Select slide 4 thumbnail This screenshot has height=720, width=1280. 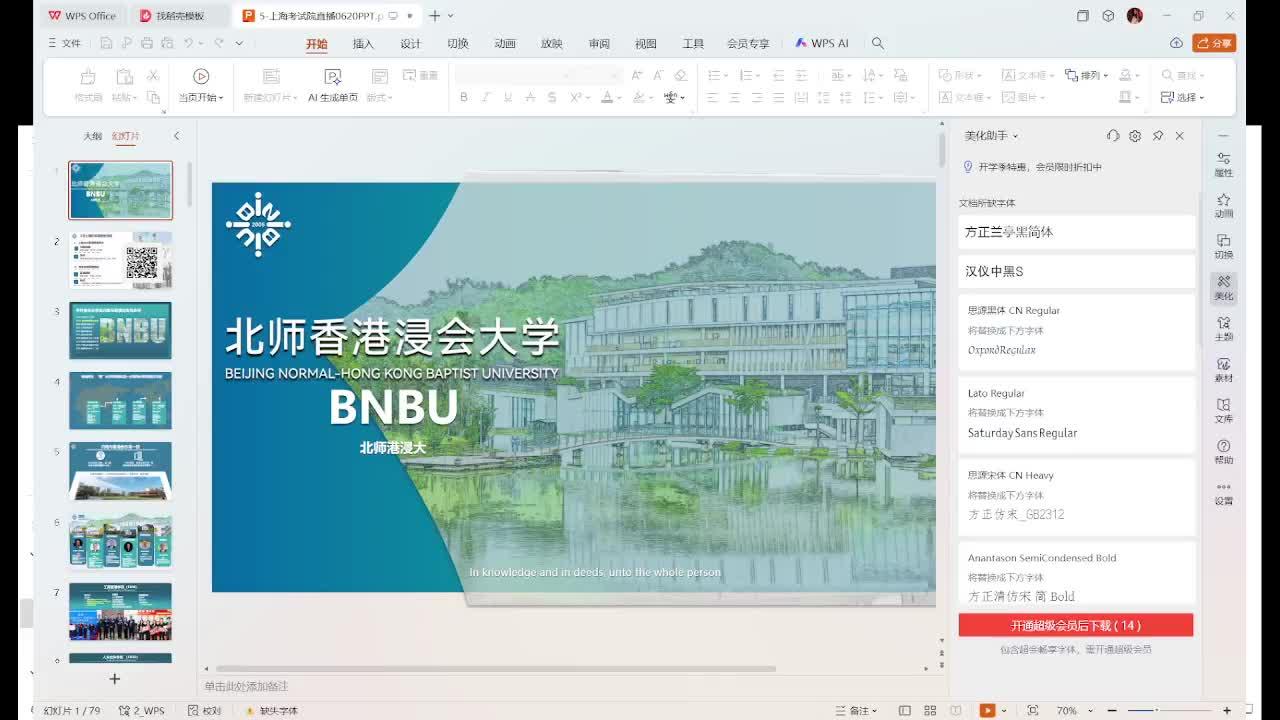click(x=120, y=400)
